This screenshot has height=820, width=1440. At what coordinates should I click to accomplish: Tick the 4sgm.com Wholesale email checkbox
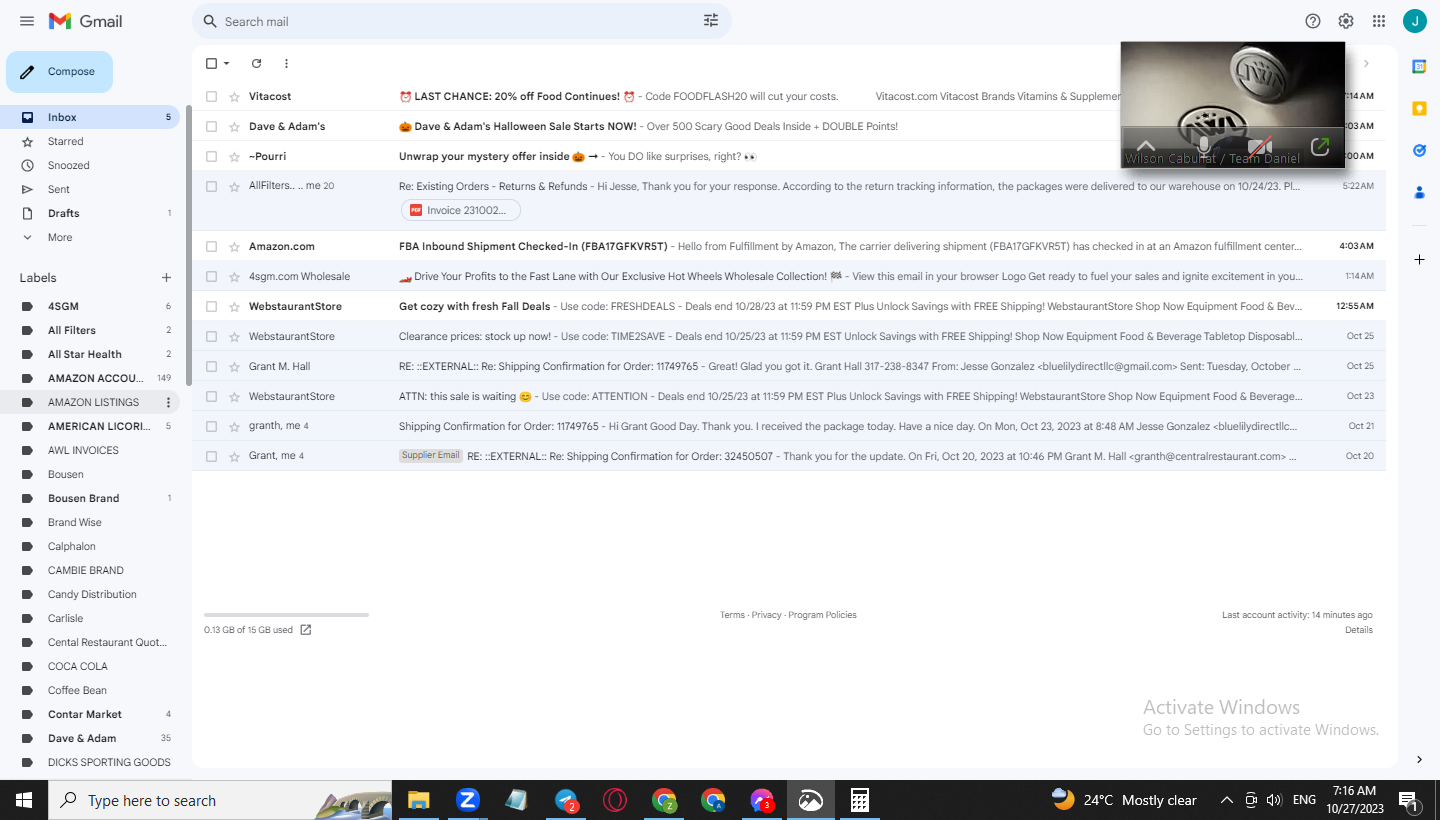[211, 276]
